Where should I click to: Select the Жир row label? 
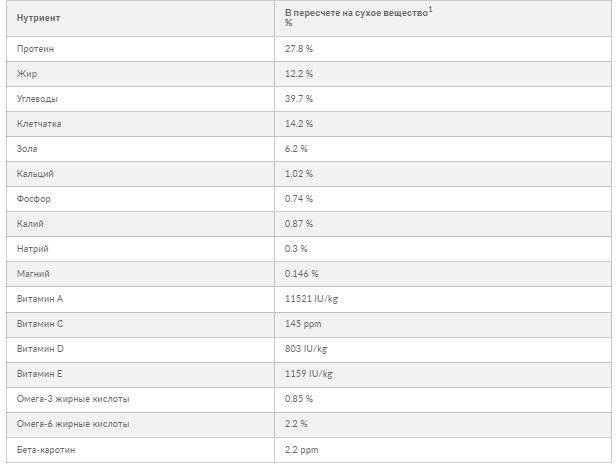pyautogui.click(x=27, y=74)
